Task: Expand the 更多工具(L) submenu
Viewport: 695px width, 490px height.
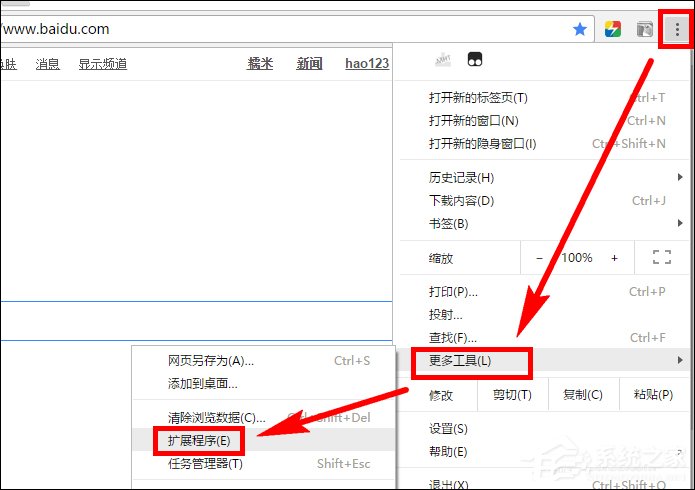Action: (x=546, y=360)
